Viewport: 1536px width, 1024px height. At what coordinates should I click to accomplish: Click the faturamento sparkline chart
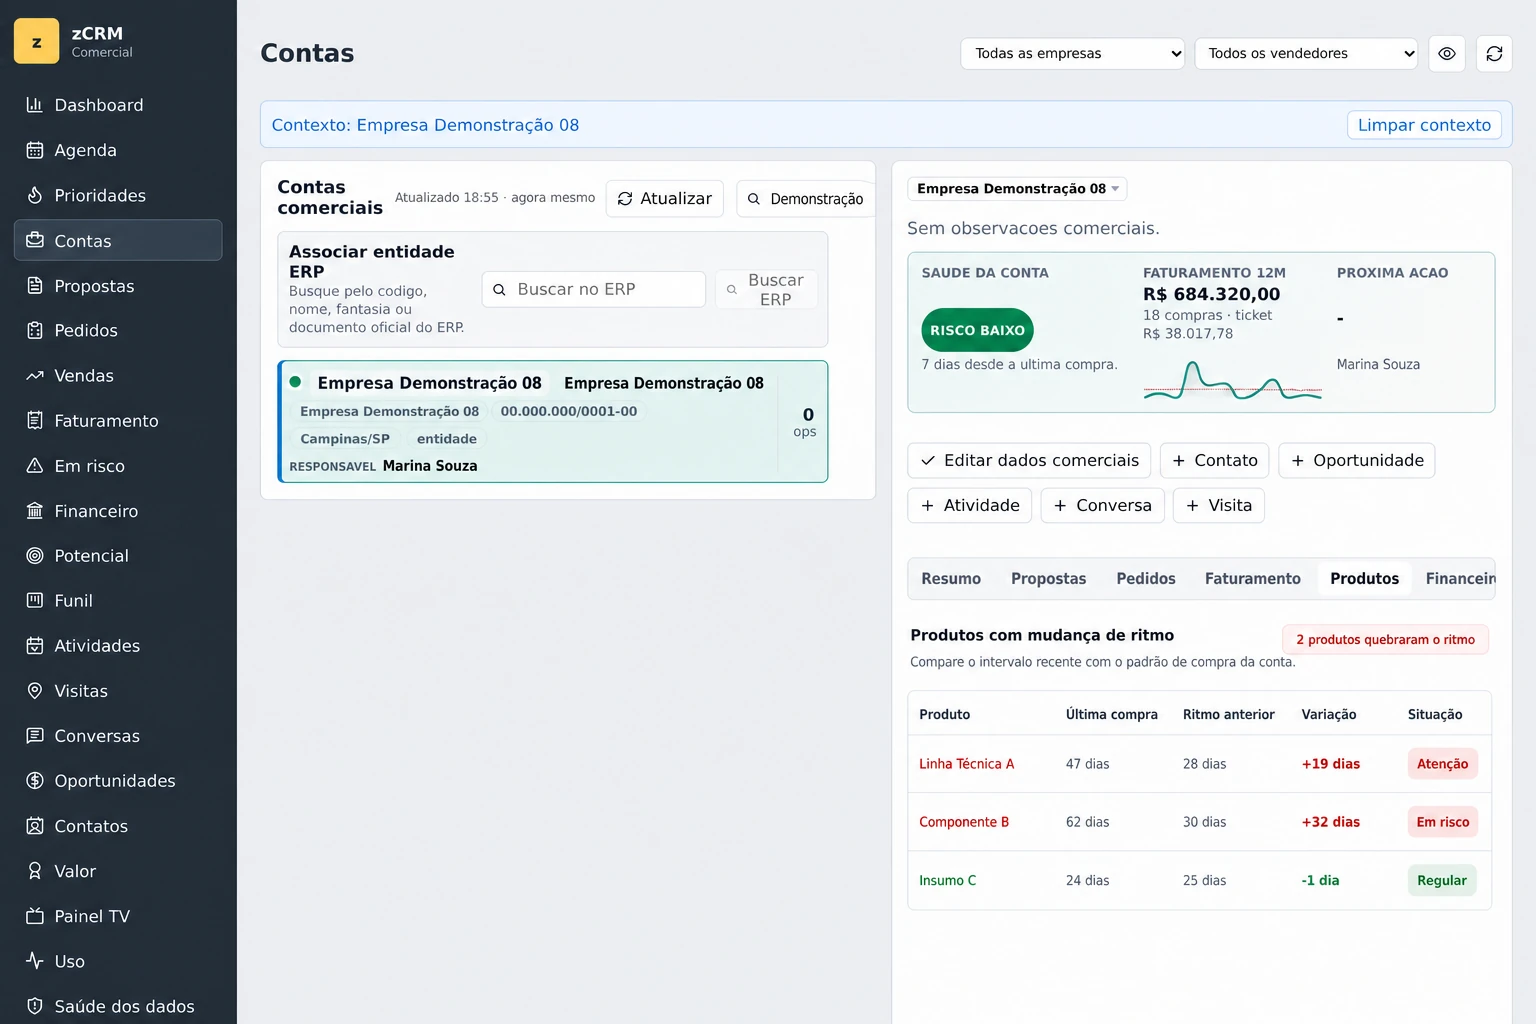[x=1232, y=382]
